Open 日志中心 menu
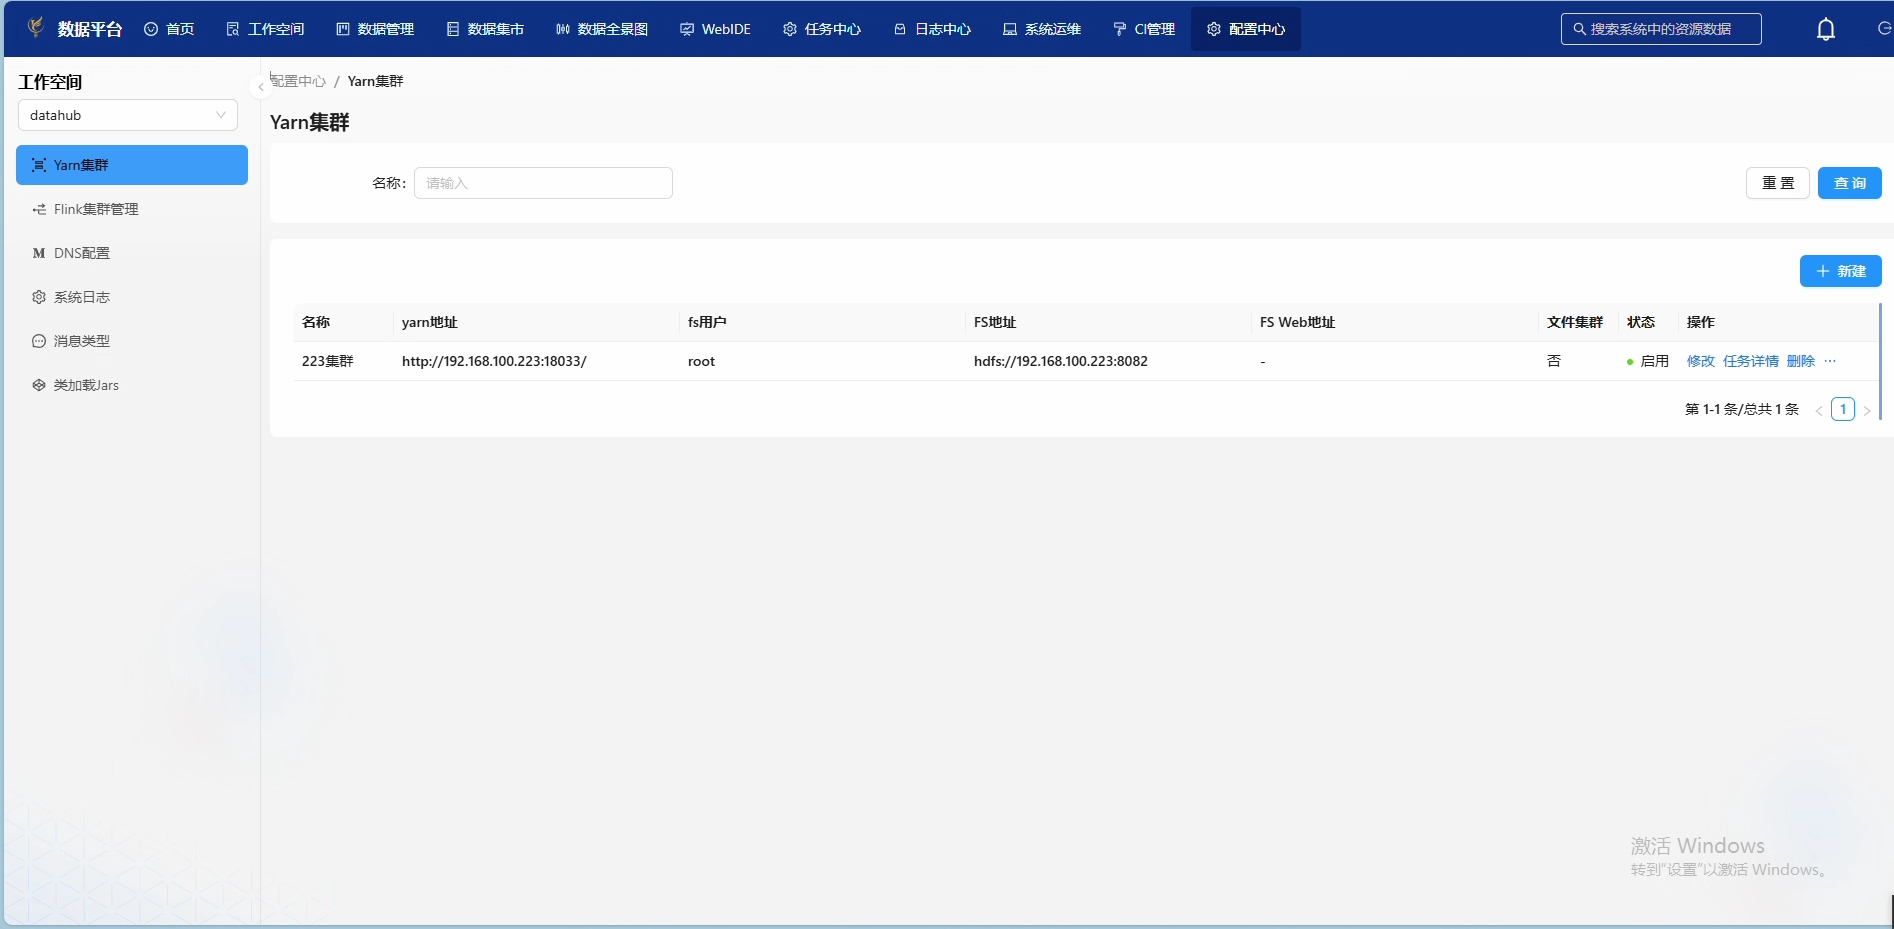This screenshot has height=929, width=1894. pos(932,29)
